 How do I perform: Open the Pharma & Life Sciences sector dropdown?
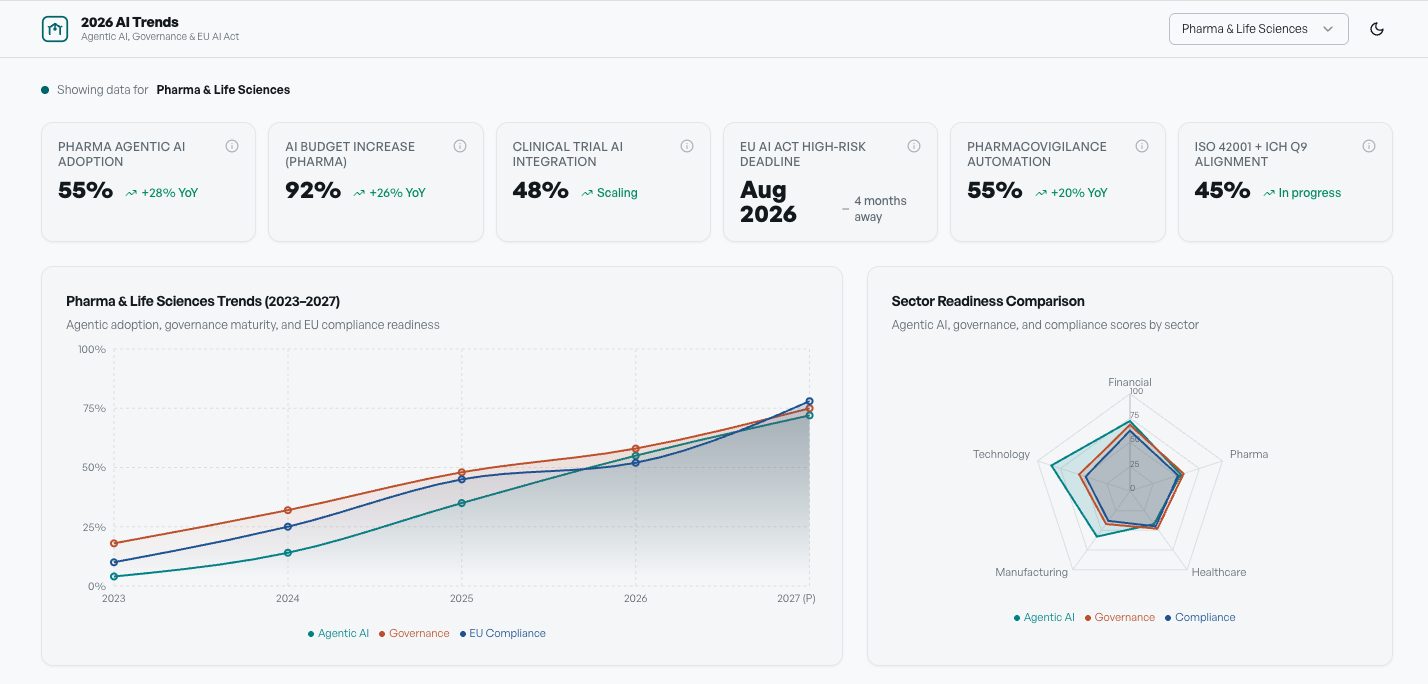(1258, 28)
